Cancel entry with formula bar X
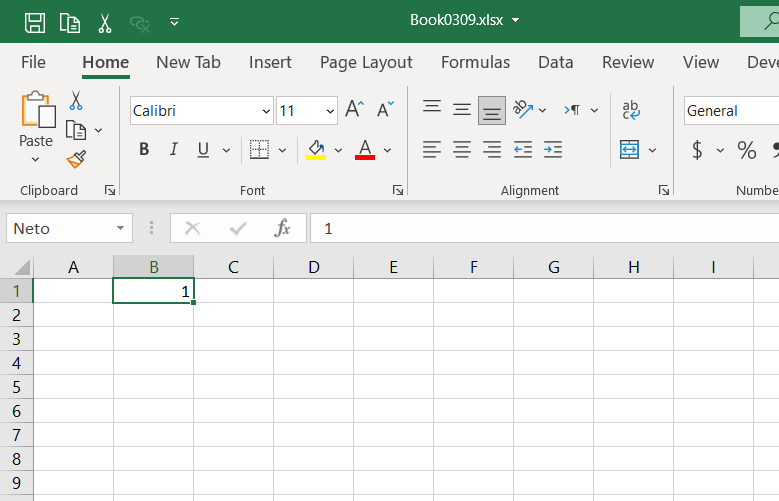 192,228
